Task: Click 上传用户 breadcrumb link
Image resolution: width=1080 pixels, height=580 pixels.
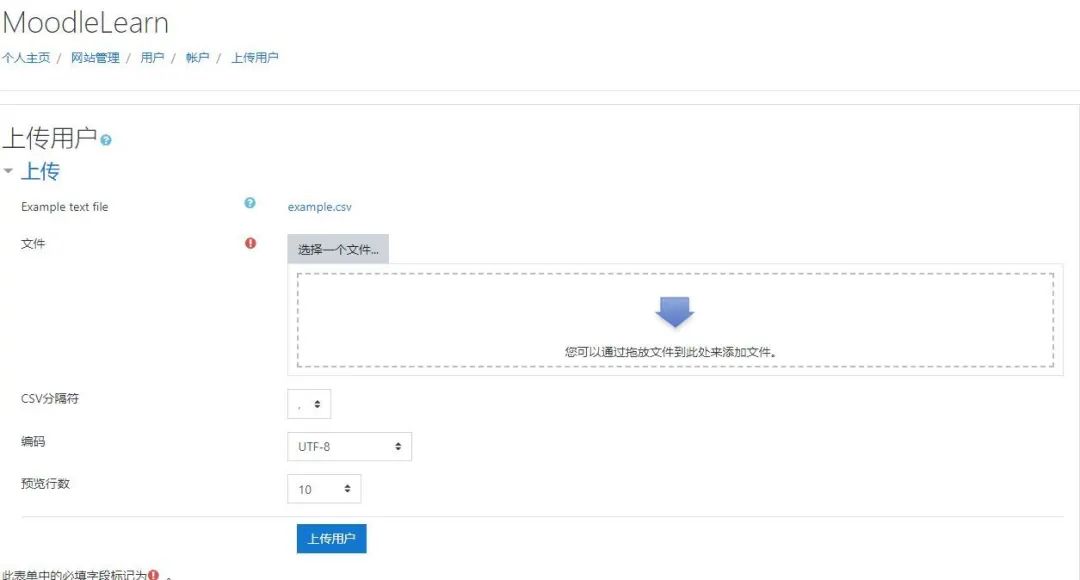Action: click(x=254, y=58)
